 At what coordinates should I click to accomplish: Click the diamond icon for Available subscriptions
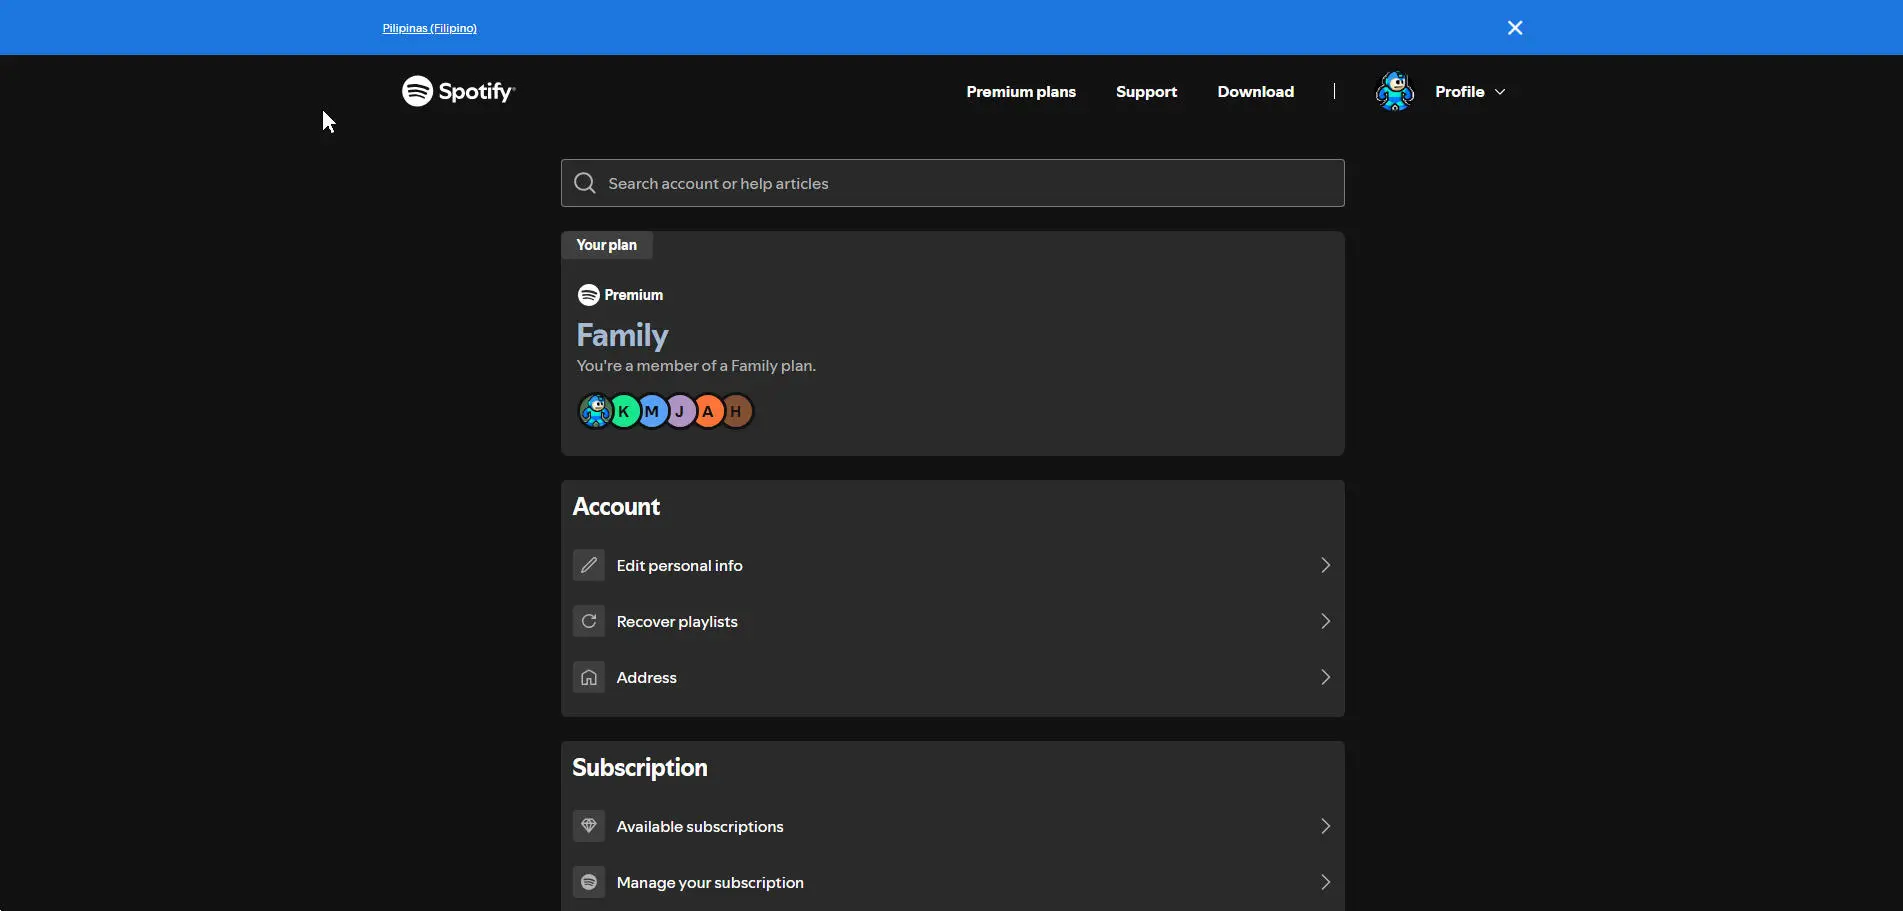click(589, 826)
